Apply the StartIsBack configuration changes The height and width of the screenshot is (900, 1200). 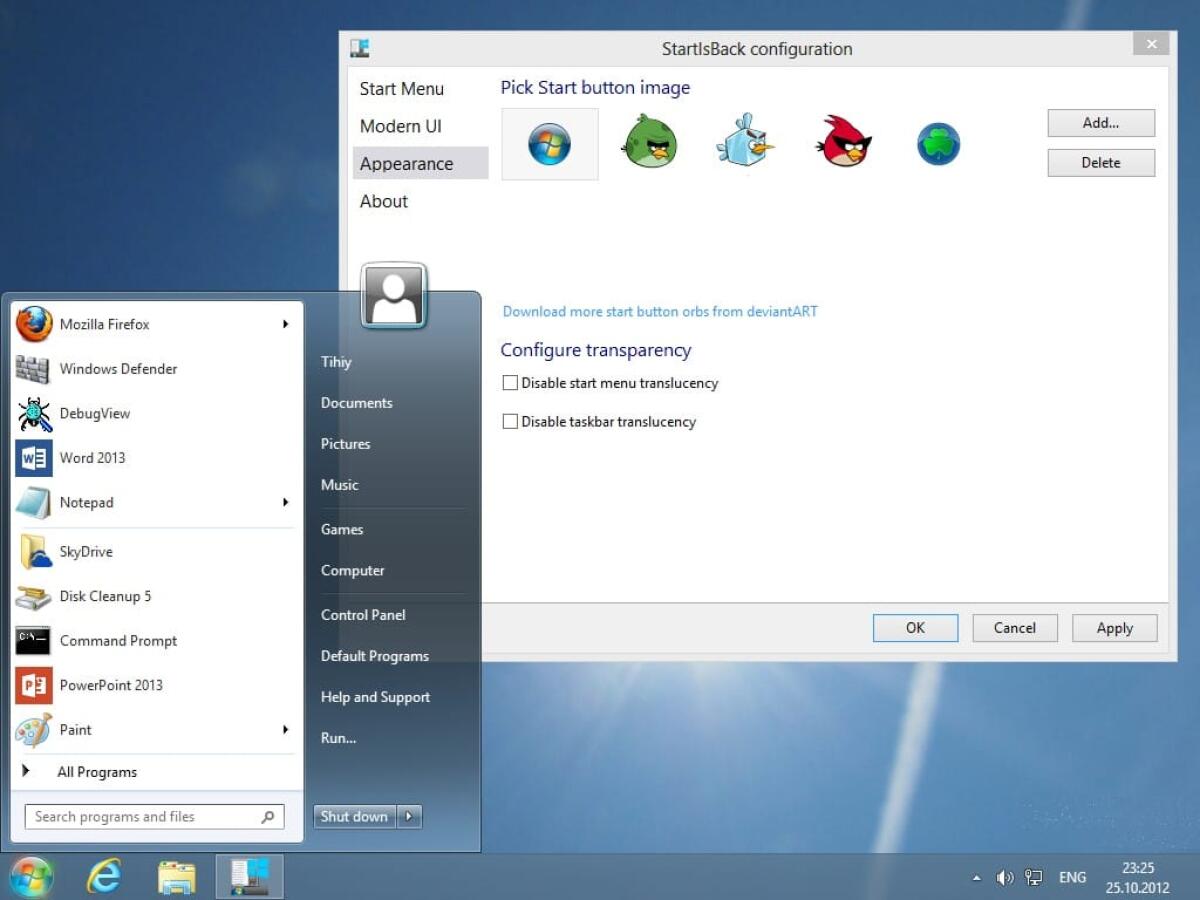(x=1114, y=628)
